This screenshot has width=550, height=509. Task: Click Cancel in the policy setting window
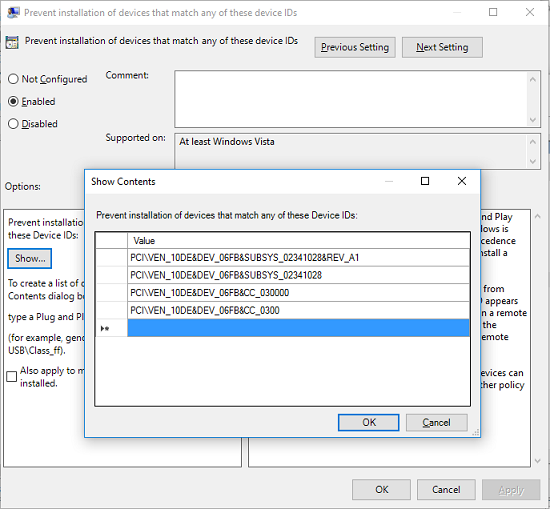[x=446, y=489]
